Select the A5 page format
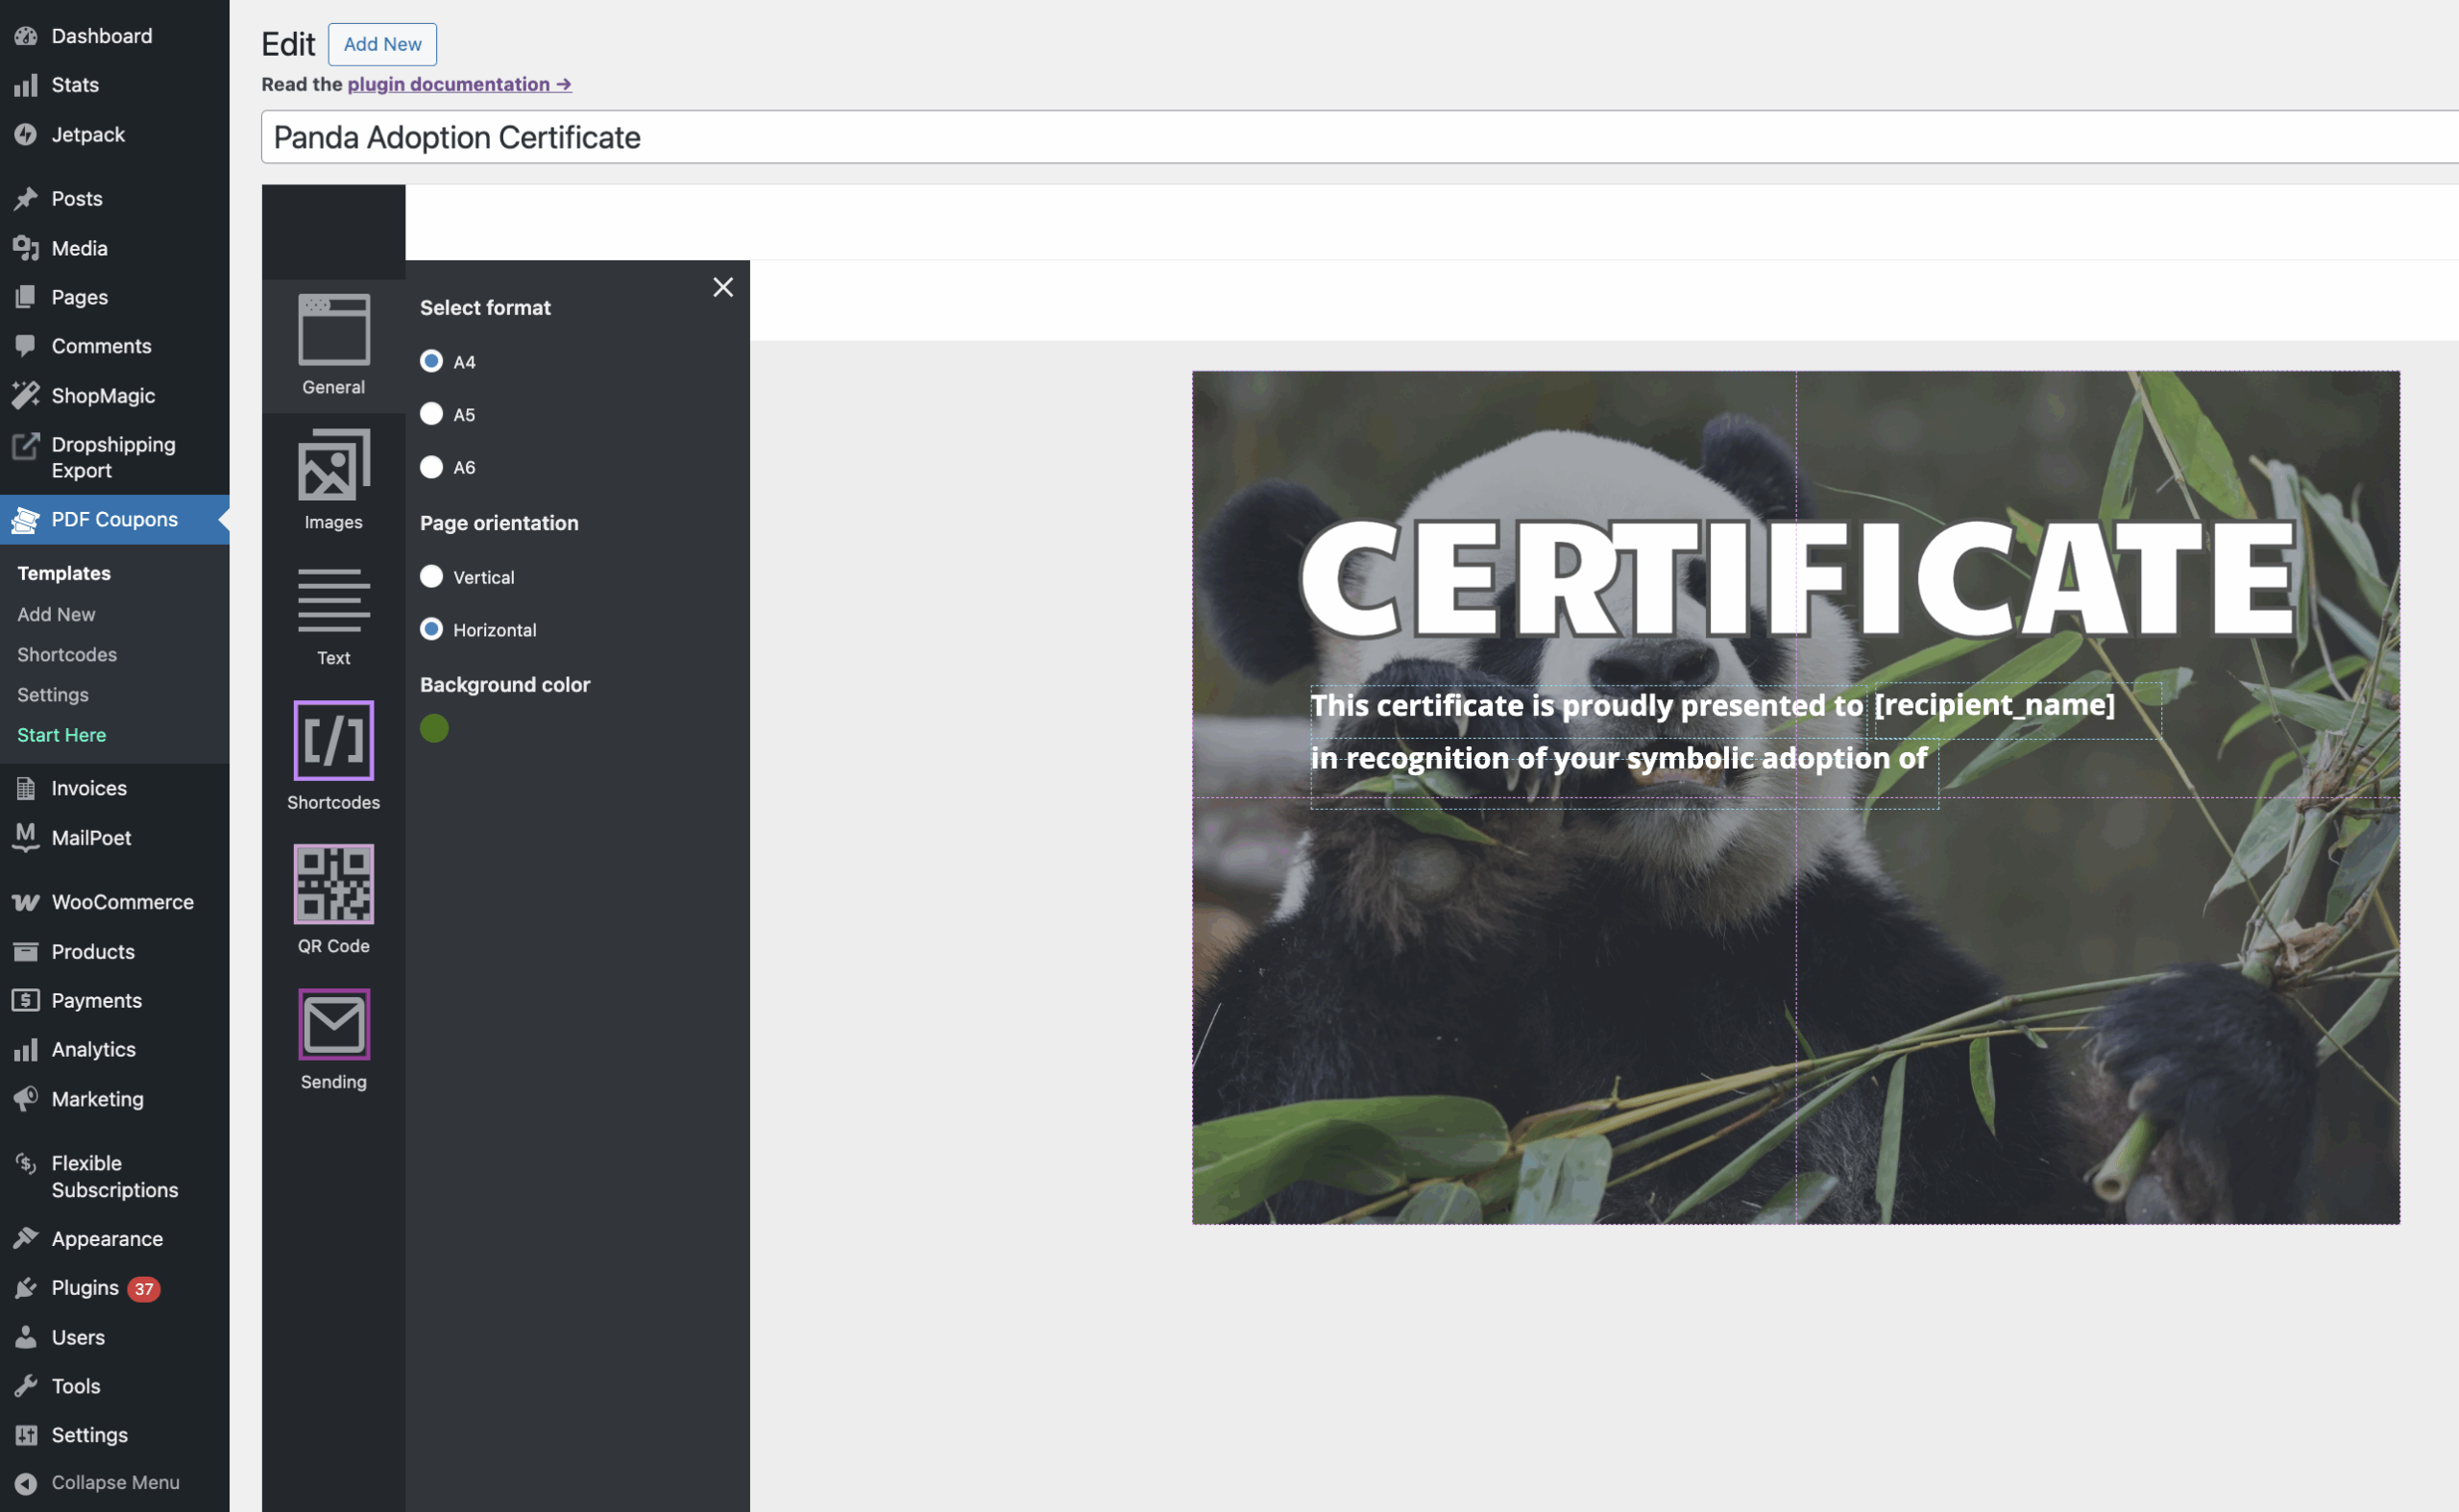The height and width of the screenshot is (1512, 2459). coord(431,414)
